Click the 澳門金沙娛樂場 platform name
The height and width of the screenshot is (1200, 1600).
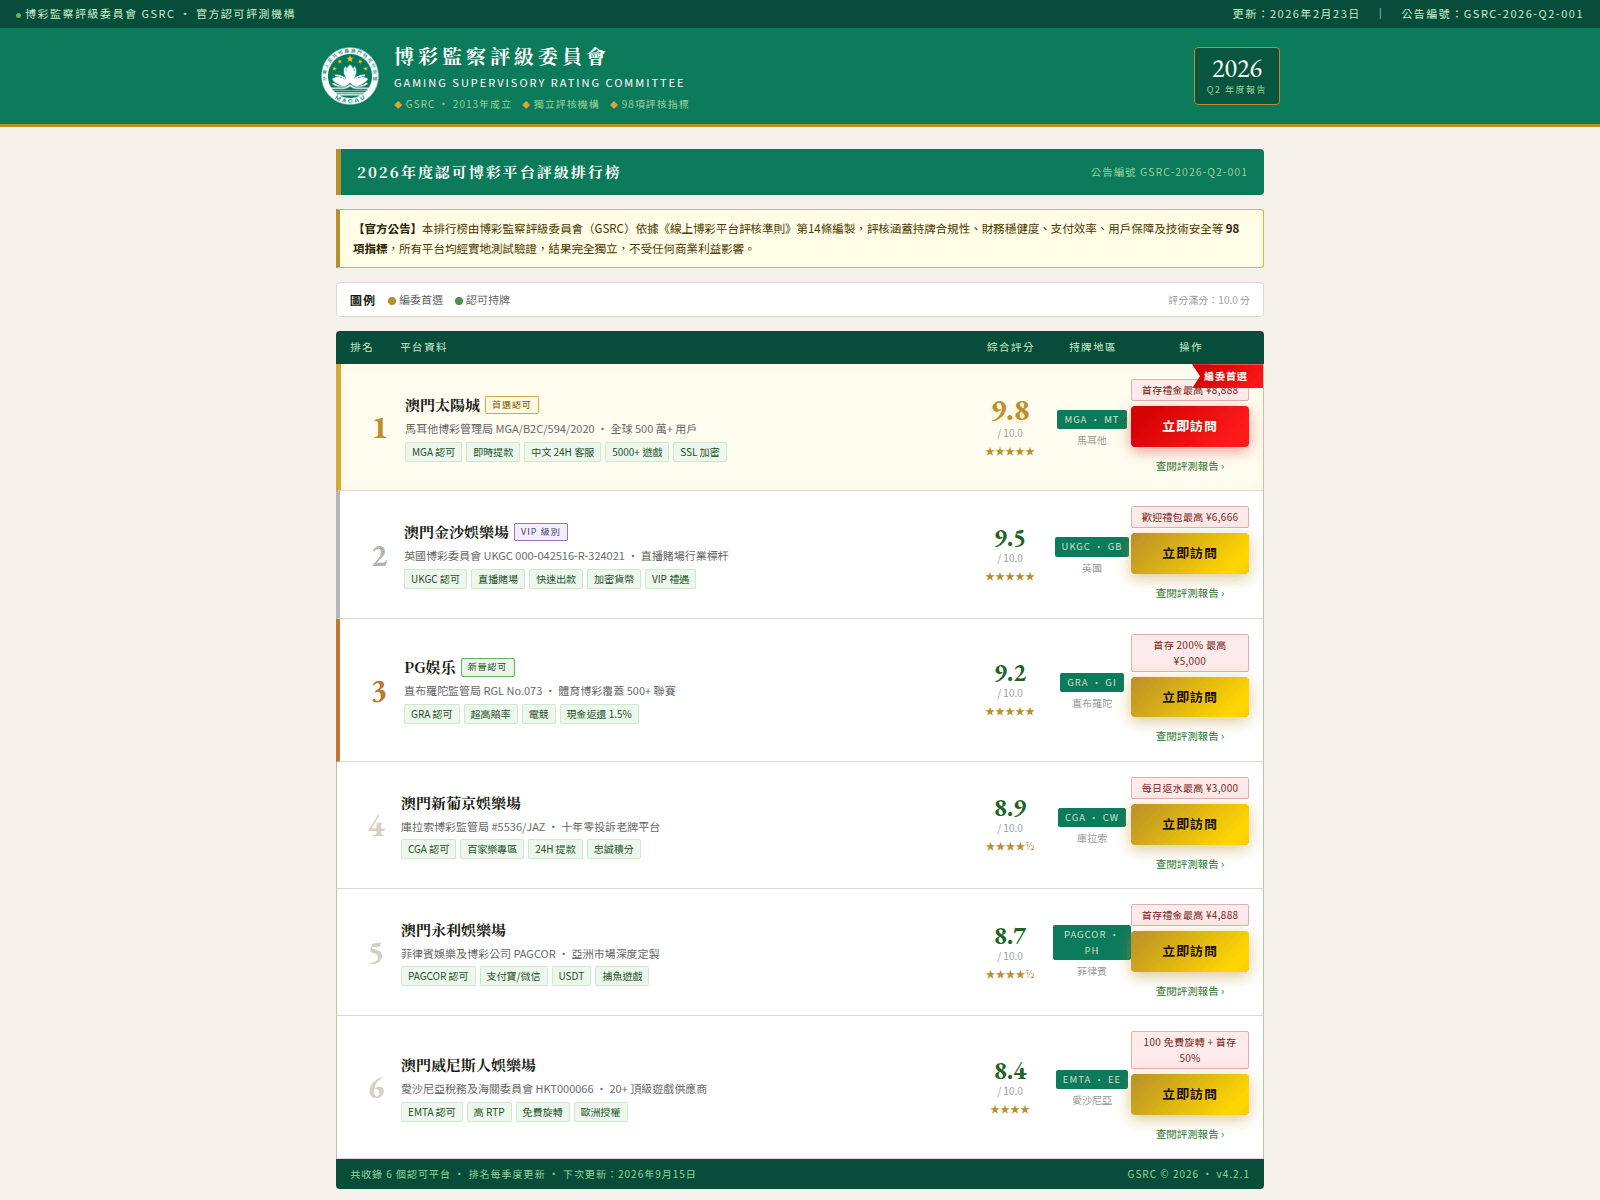tap(456, 532)
